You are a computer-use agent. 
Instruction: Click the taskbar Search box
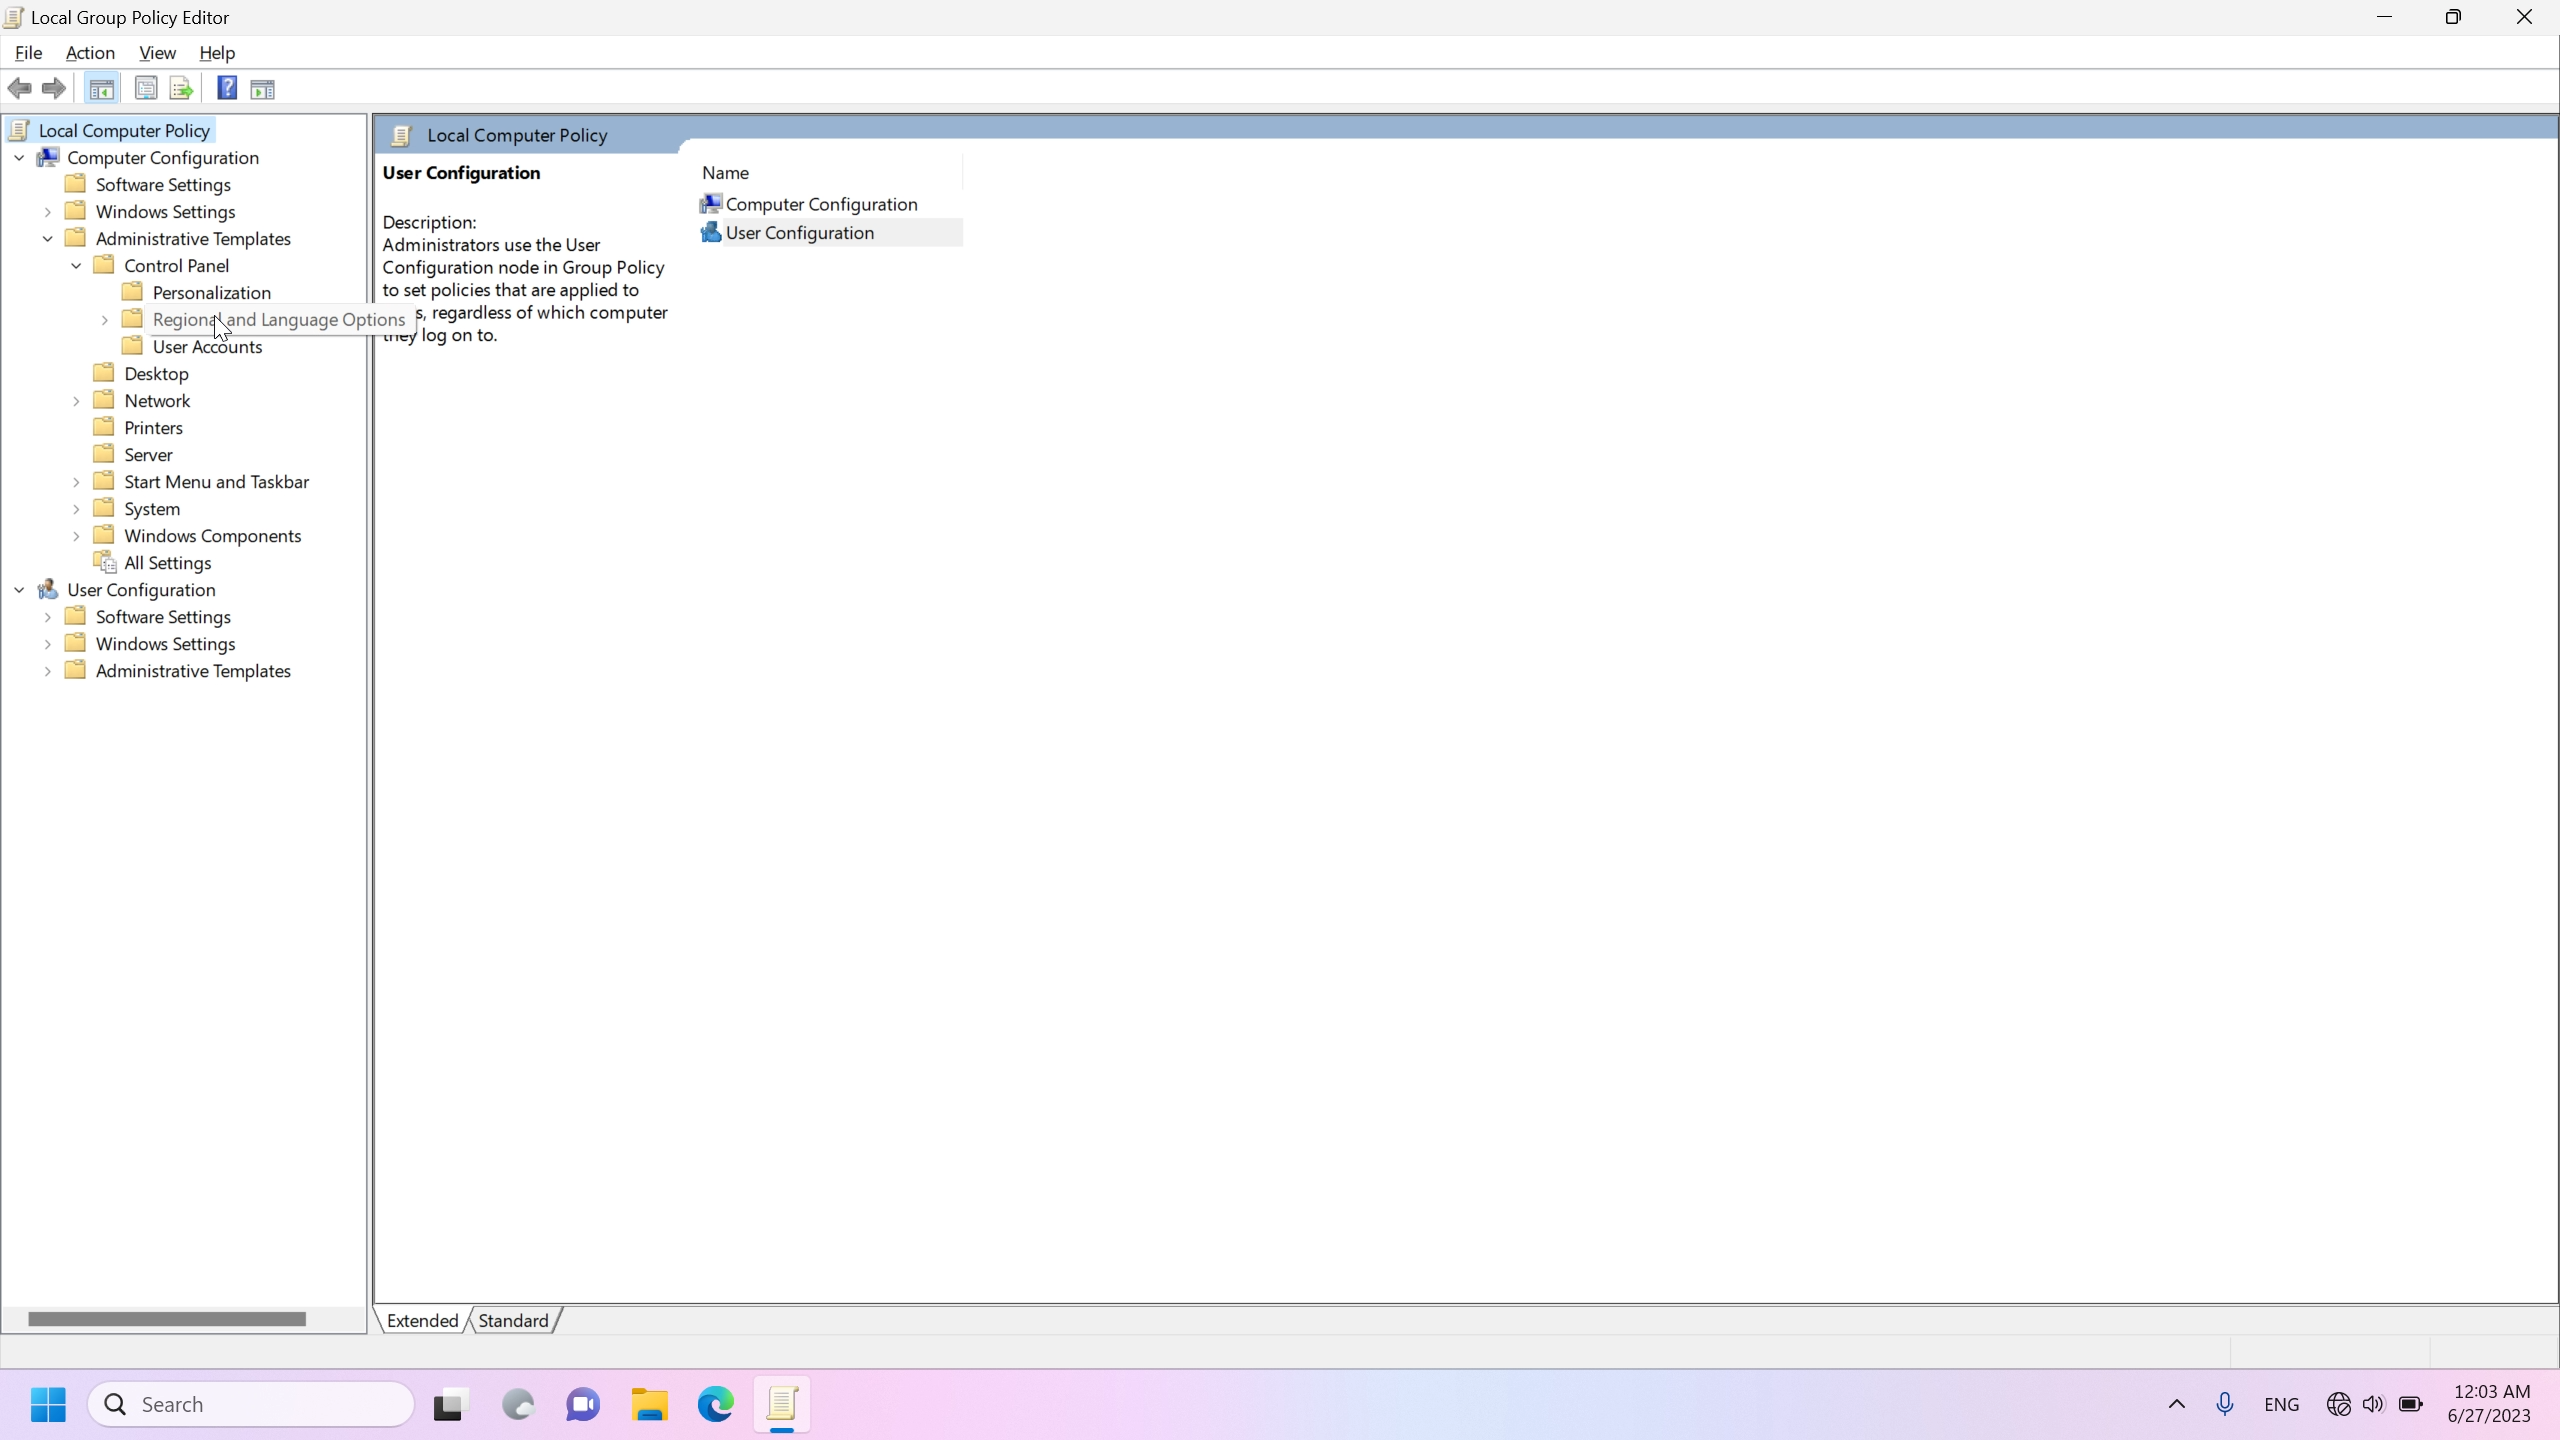[251, 1404]
